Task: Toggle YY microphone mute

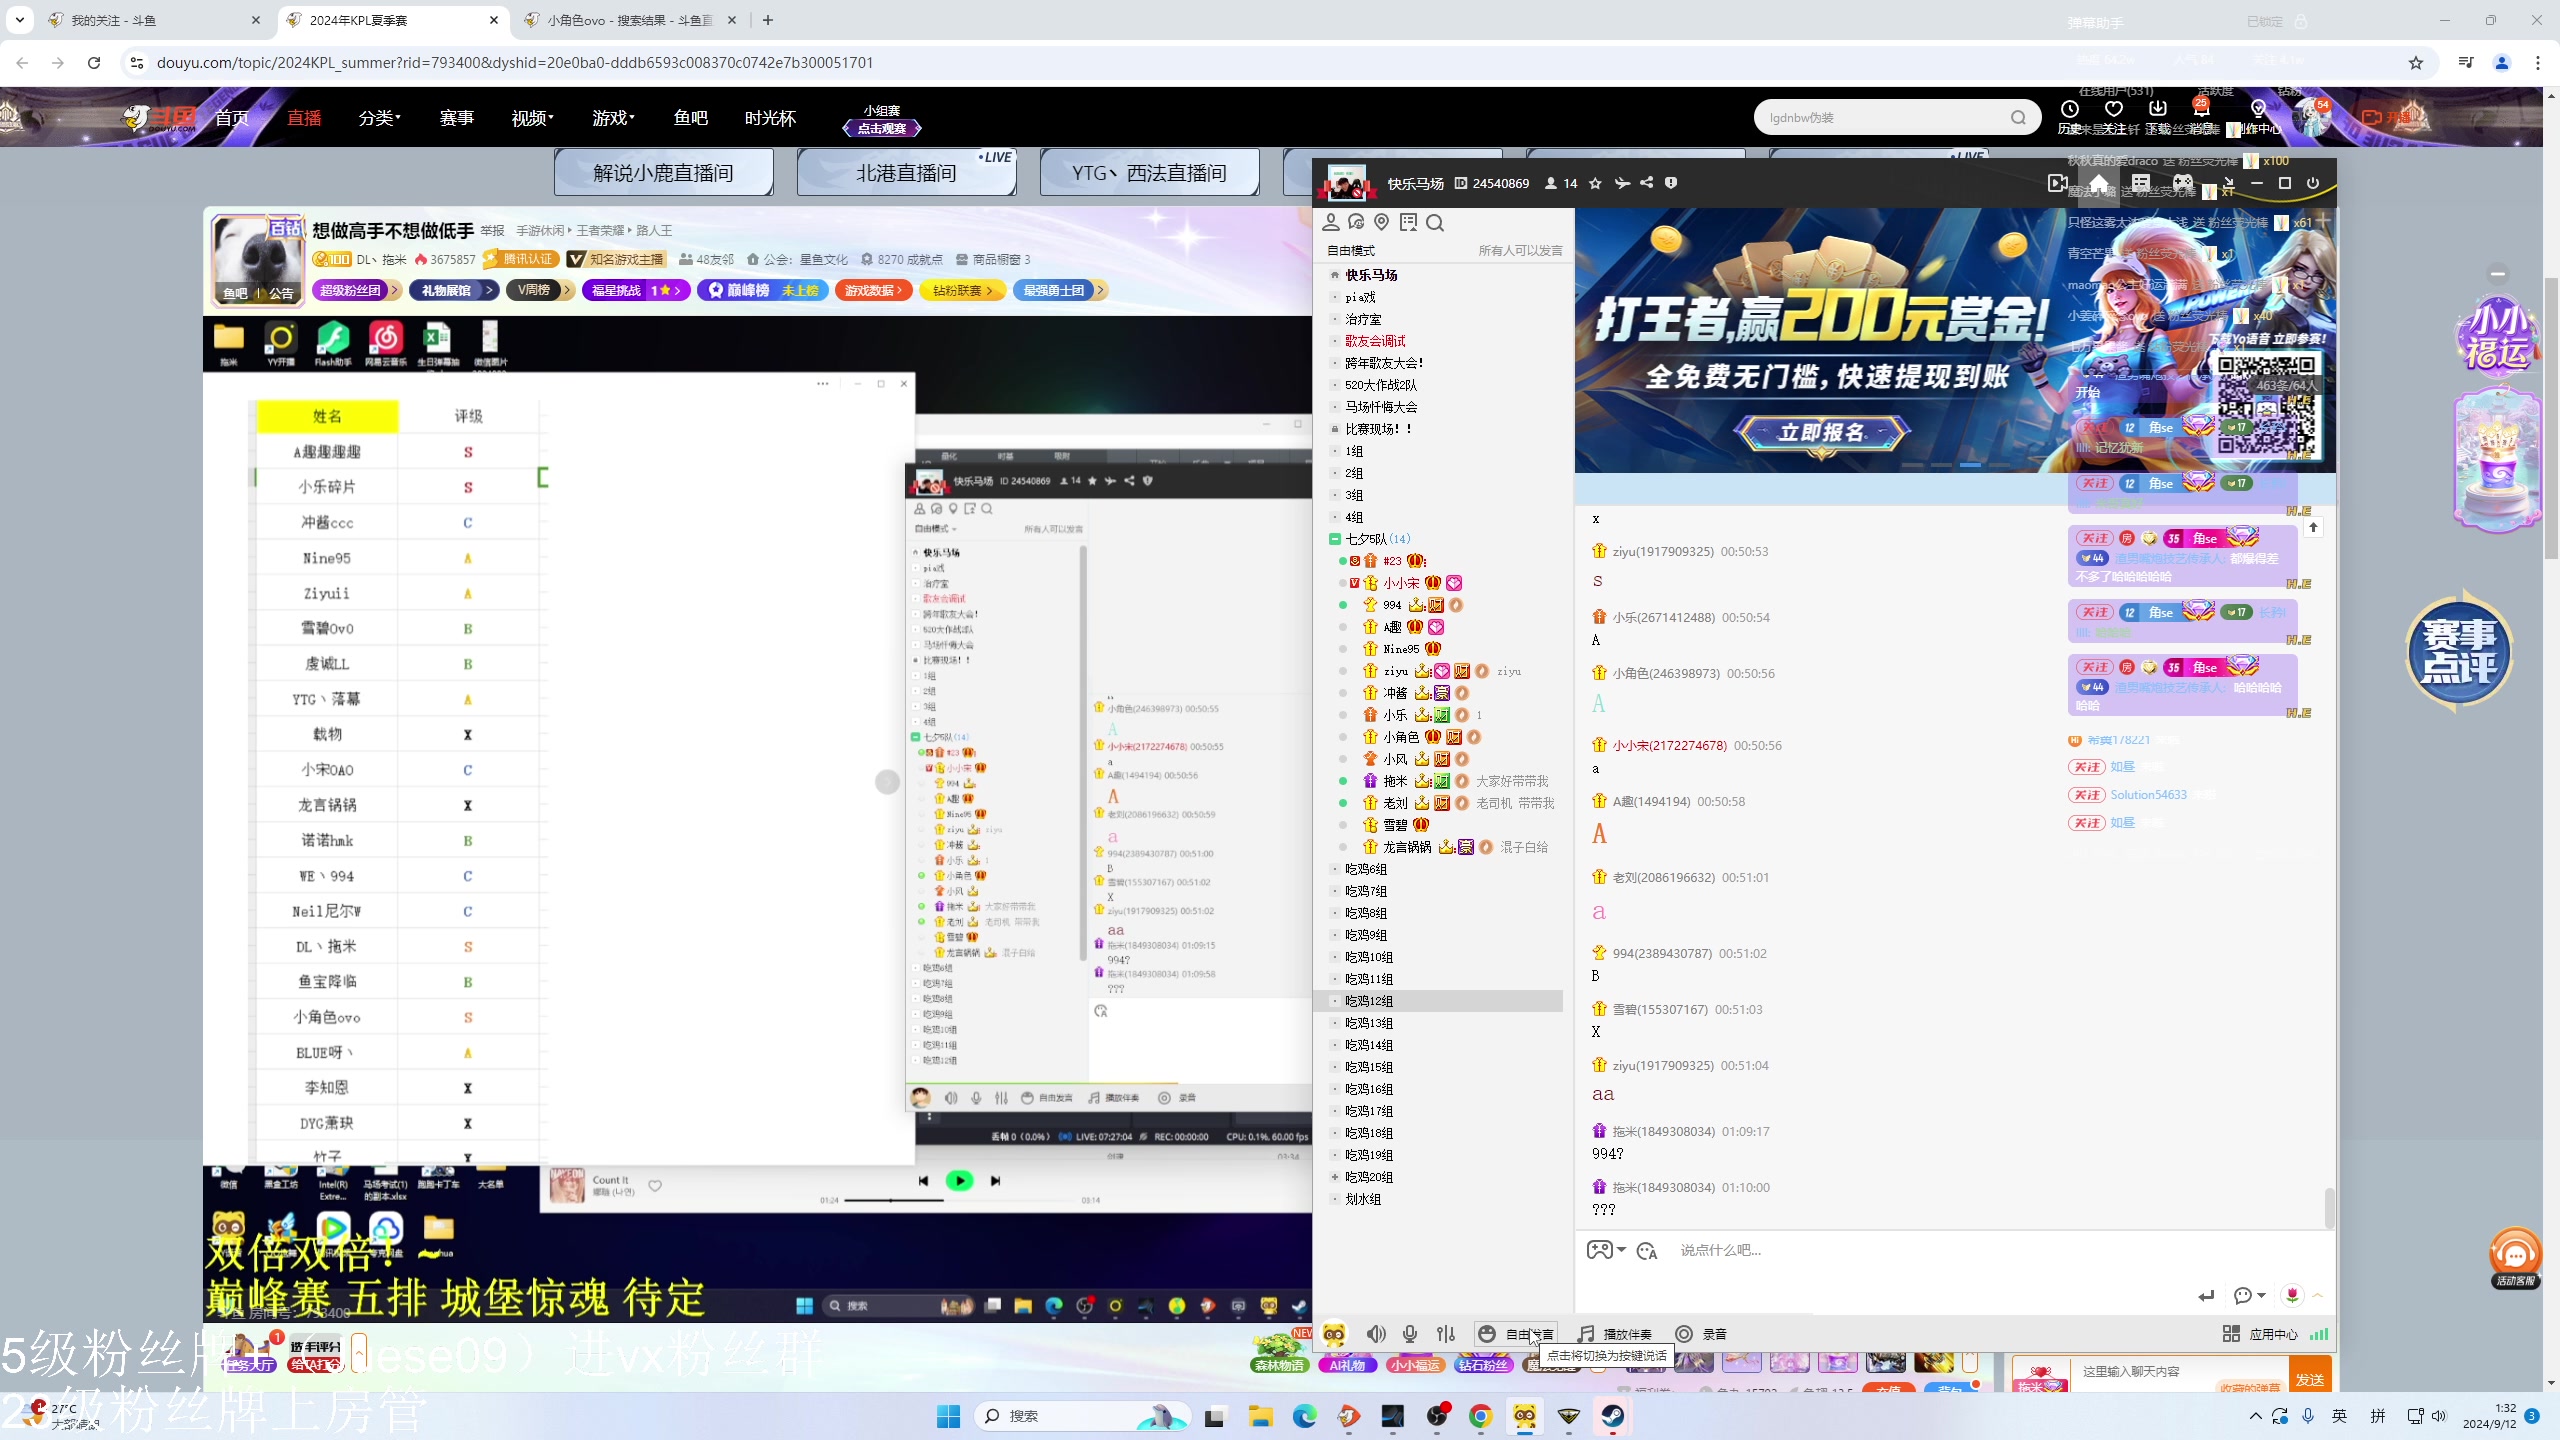Action: click(1410, 1334)
